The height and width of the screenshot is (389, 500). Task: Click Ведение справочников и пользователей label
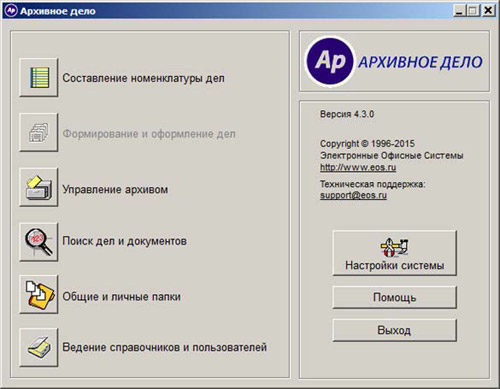(x=165, y=347)
